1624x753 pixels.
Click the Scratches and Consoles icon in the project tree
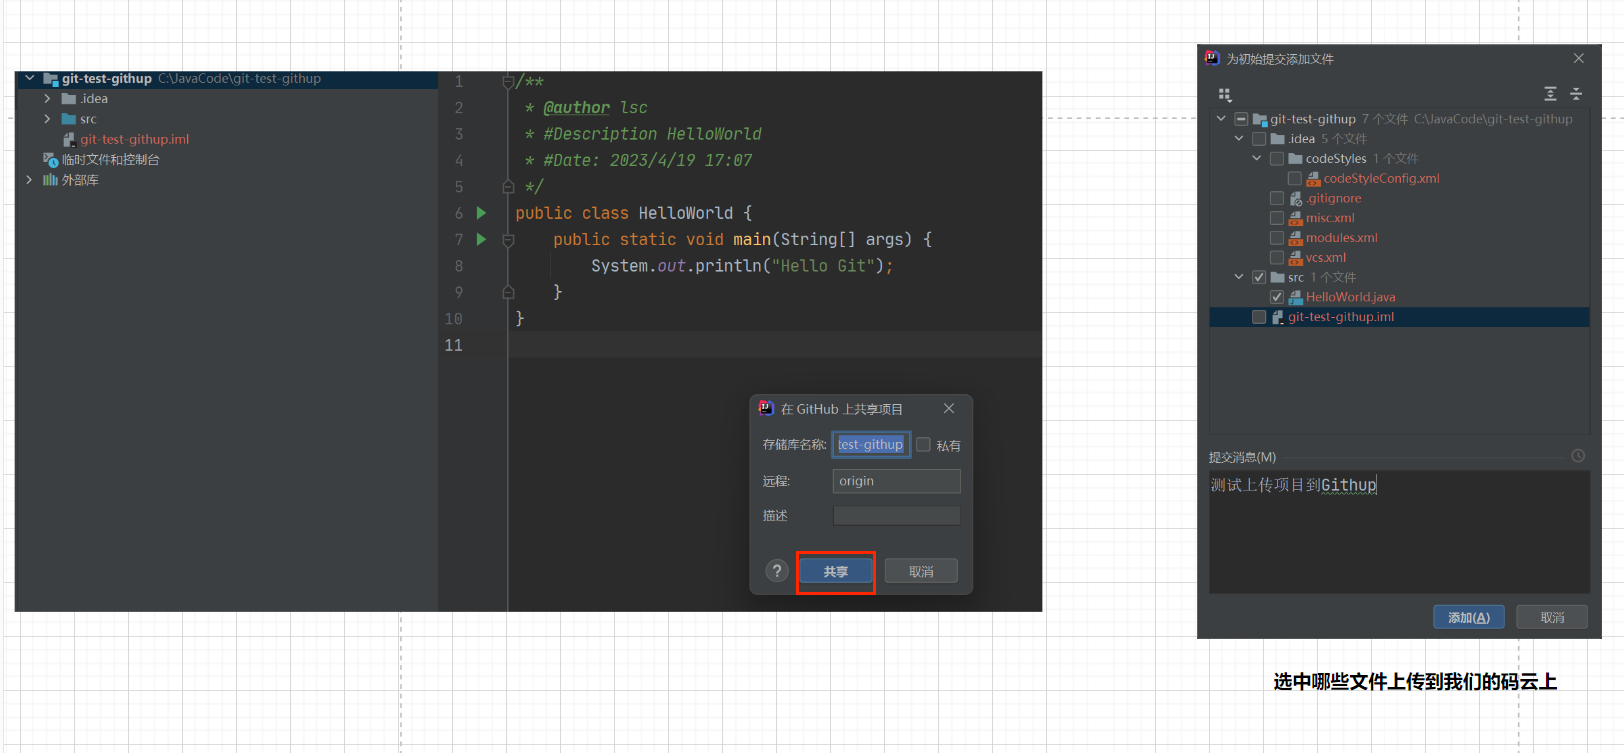click(50, 160)
